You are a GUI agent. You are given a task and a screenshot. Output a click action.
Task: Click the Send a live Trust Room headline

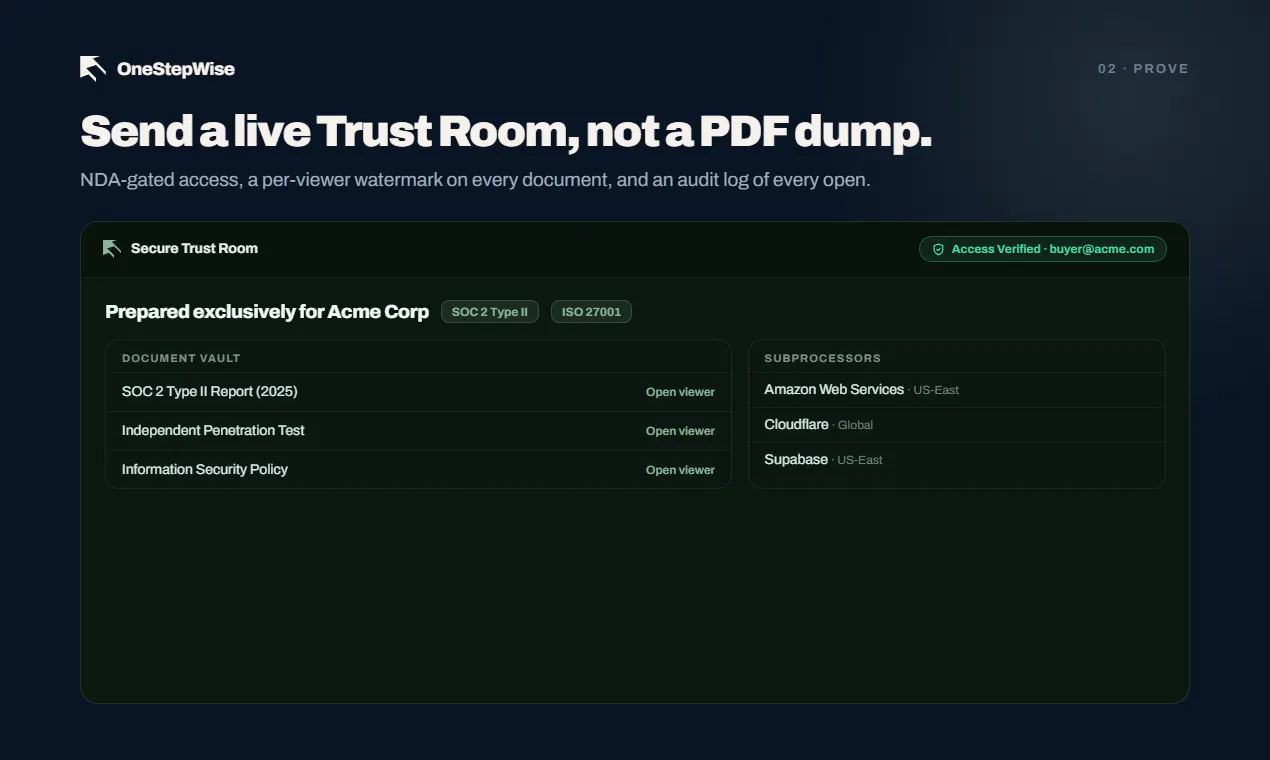click(506, 131)
